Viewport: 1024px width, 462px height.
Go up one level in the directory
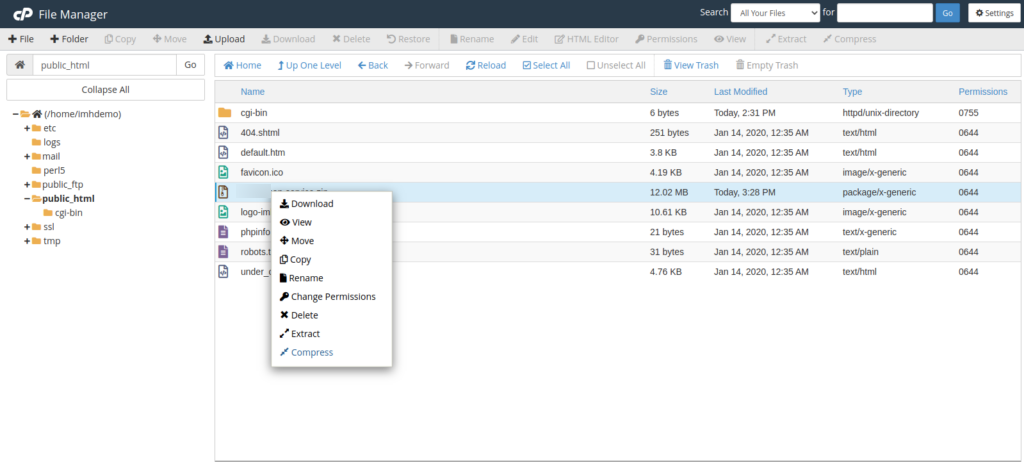(x=308, y=65)
